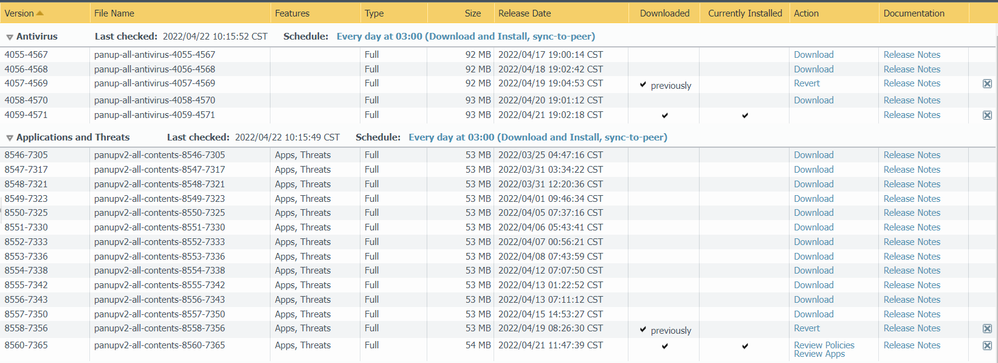Revert to antivirus version 4057-4569
998x363 pixels.
(x=806, y=83)
